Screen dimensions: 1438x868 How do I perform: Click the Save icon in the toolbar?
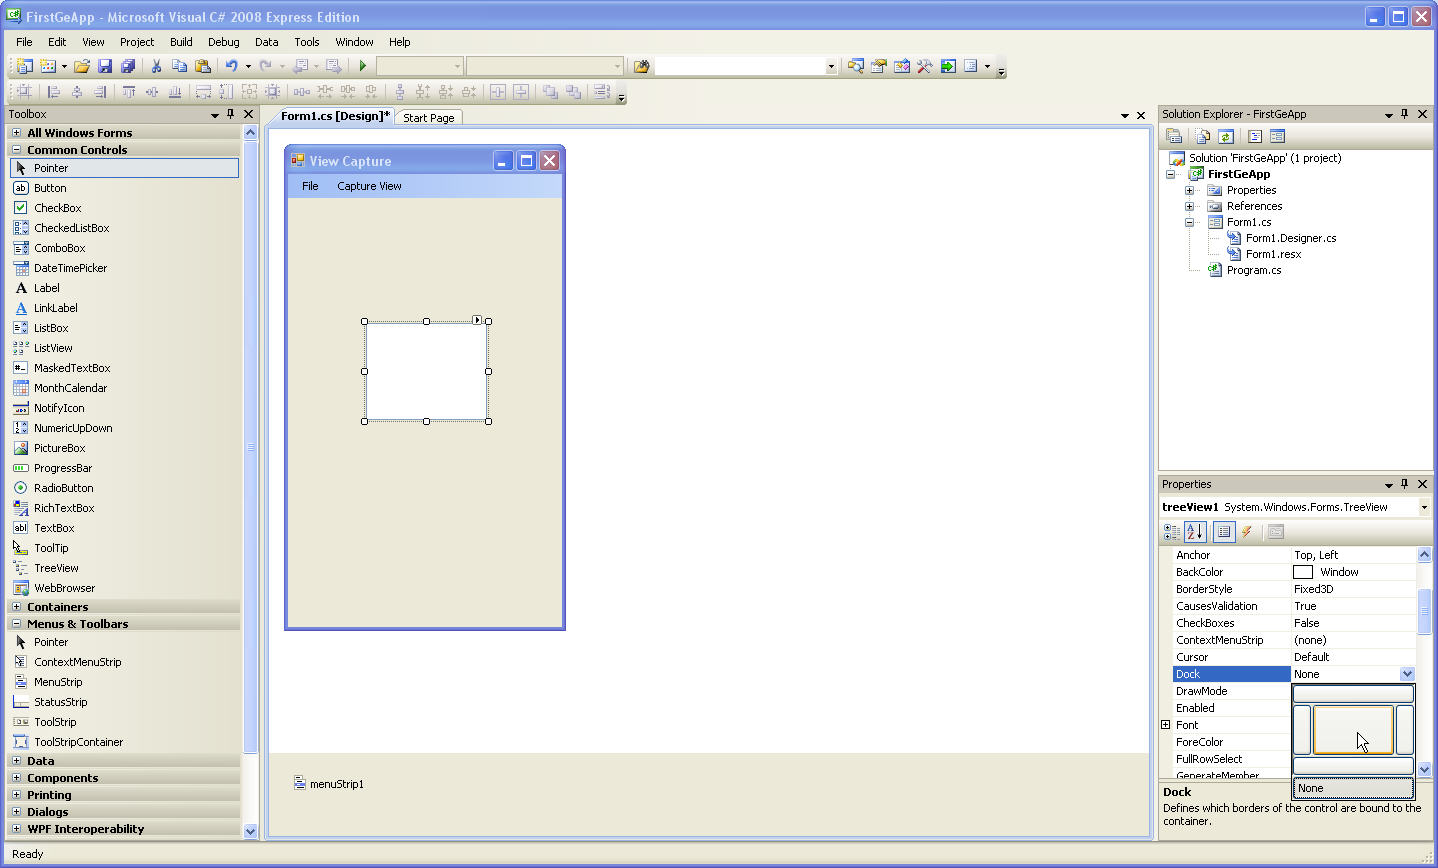point(105,66)
